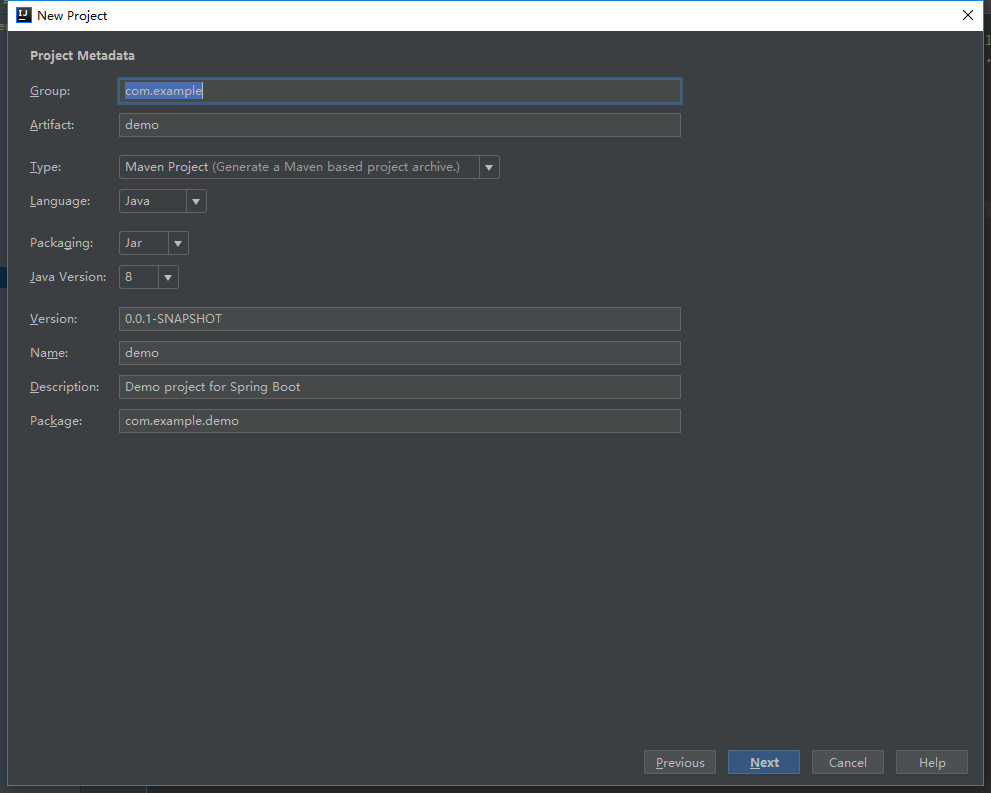
Task: Proceed with the Next button
Action: click(x=763, y=762)
